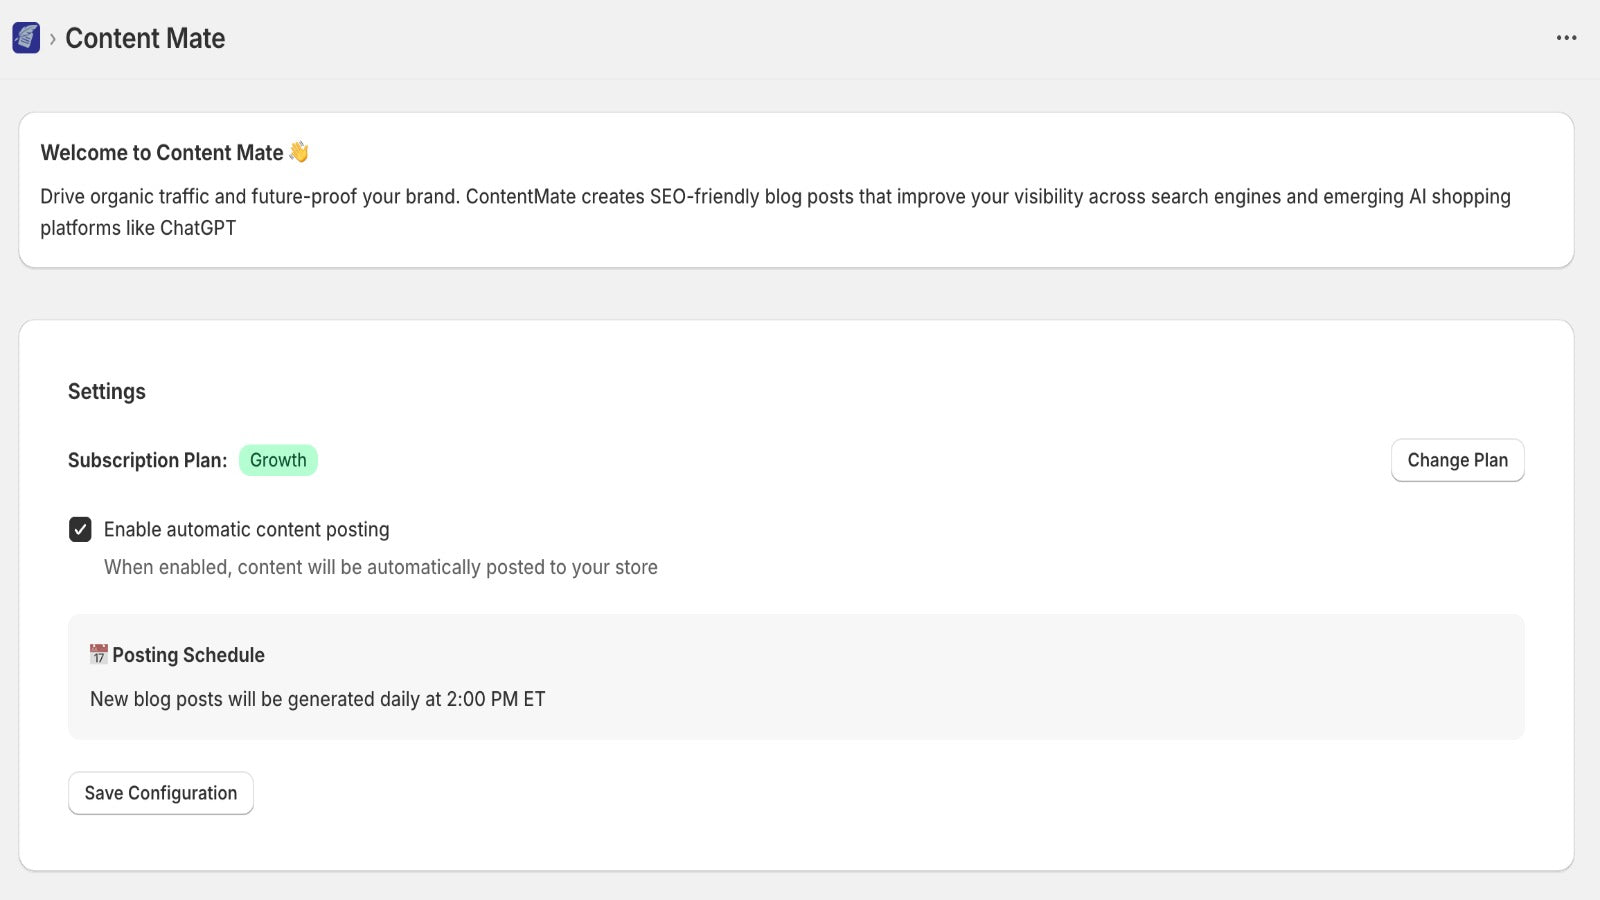Open the three-dot more options menu

pos(1566,38)
